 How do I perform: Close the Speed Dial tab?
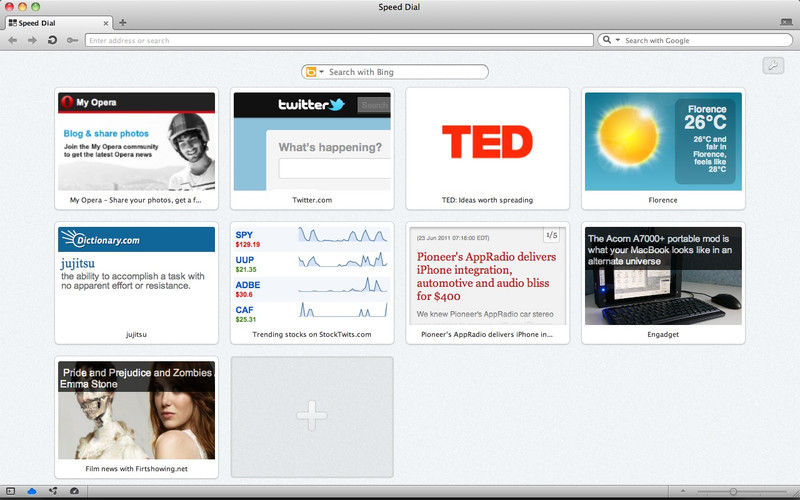pos(106,23)
